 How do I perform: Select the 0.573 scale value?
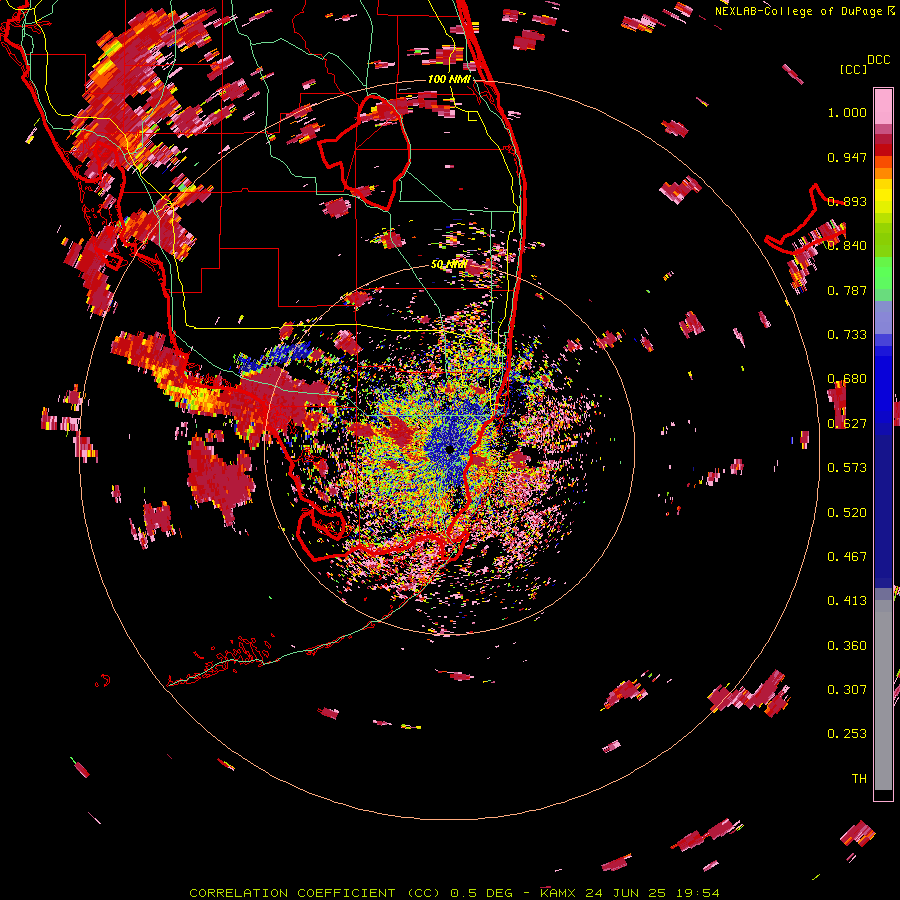(847, 468)
